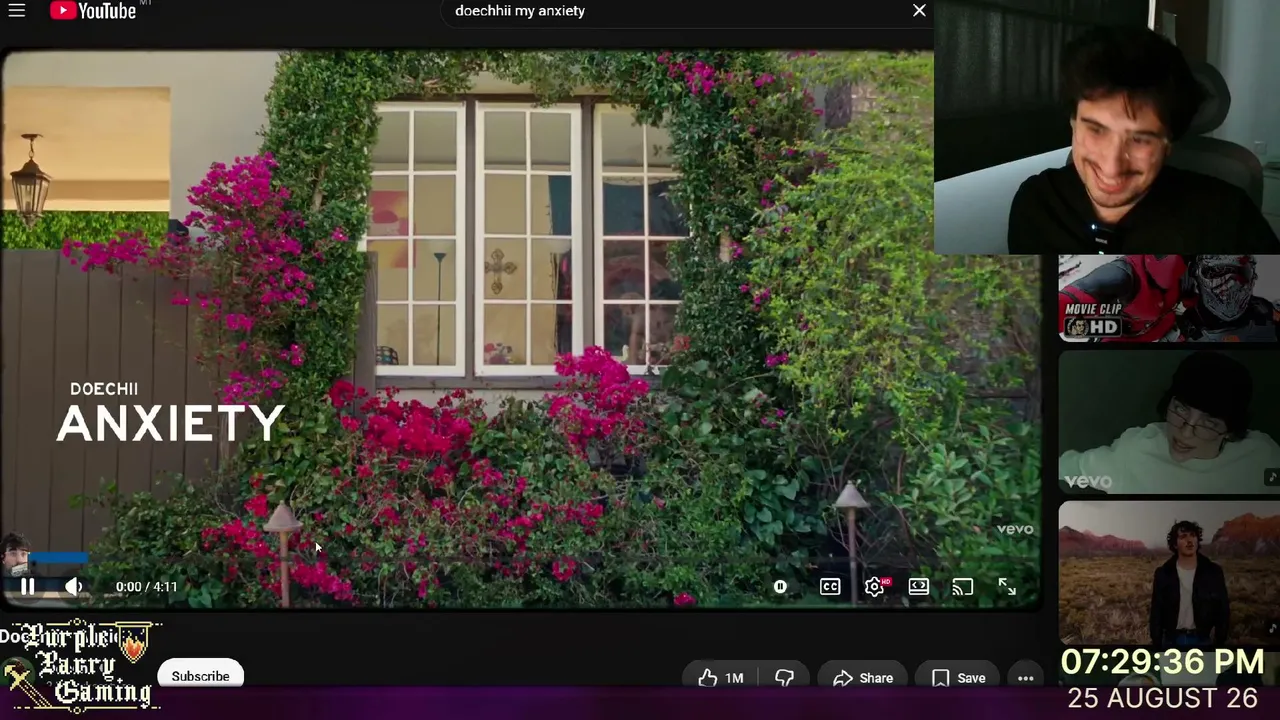Switch to theater mode
Screen dimensions: 1280x720
pyautogui.click(x=918, y=587)
